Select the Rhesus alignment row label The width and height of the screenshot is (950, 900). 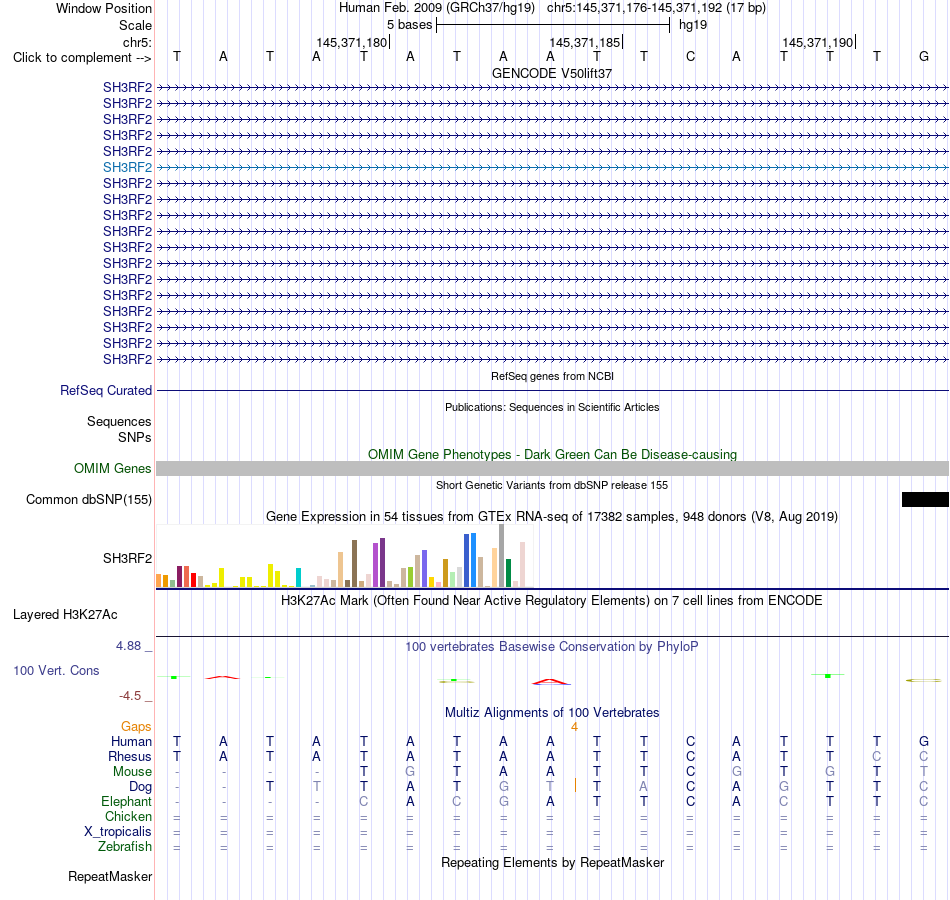130,756
